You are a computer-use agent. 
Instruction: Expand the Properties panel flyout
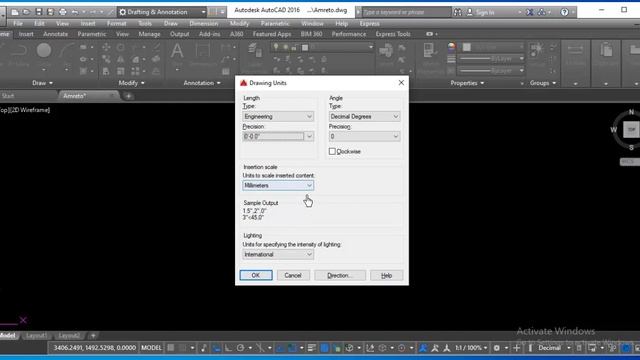click(x=467, y=83)
